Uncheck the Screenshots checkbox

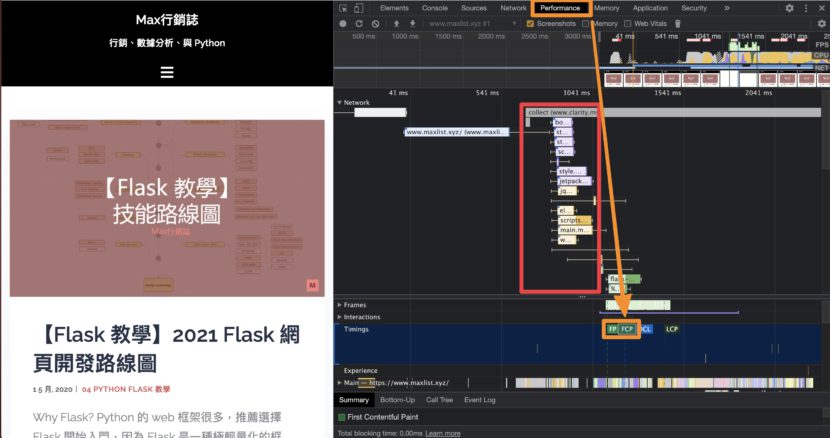(x=531, y=23)
